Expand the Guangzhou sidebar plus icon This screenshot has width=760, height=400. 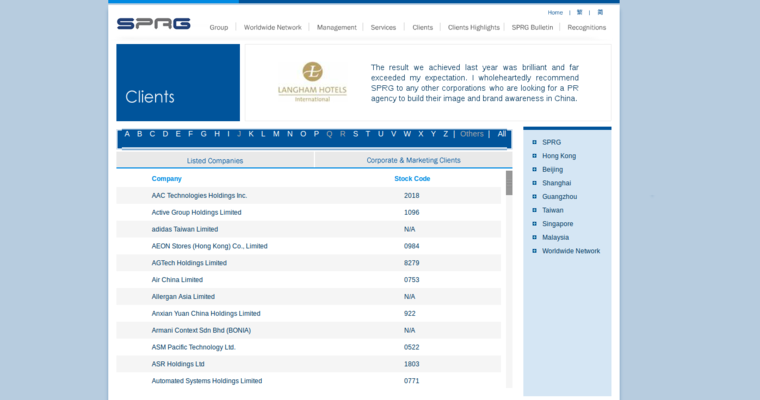click(534, 196)
